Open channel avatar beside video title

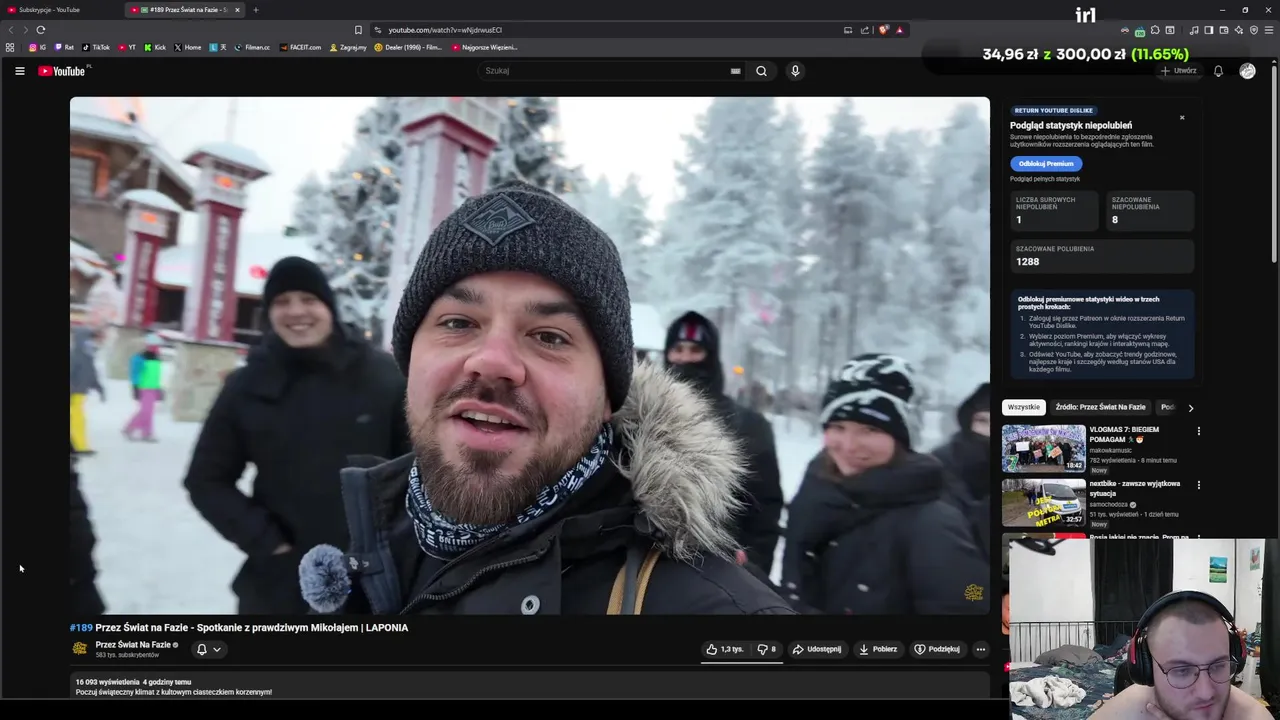pyautogui.click(x=80, y=649)
